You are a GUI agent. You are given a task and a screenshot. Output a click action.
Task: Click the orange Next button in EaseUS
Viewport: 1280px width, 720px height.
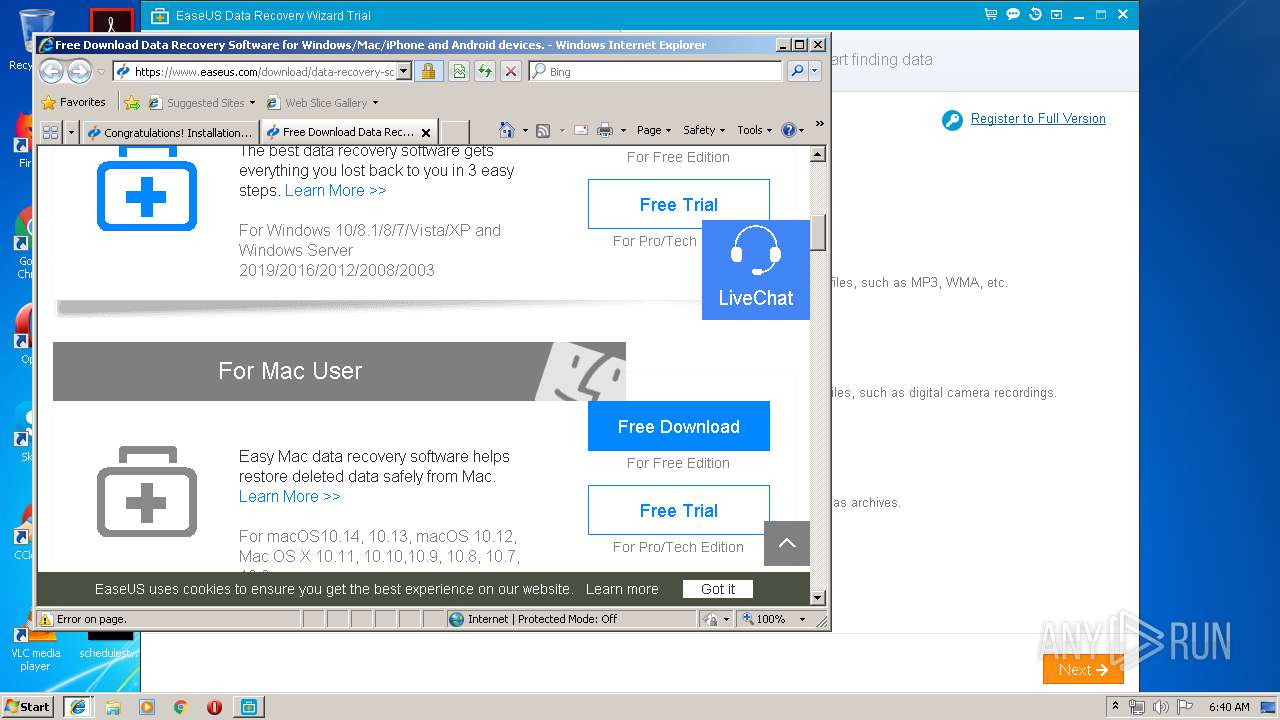1083,670
